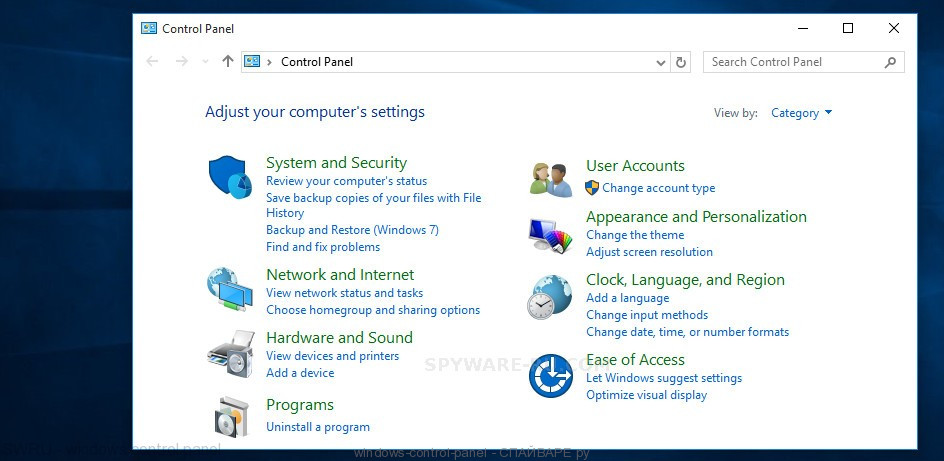The width and height of the screenshot is (944, 461).
Task: Click the Control Panel icon in address bar
Action: click(252, 61)
